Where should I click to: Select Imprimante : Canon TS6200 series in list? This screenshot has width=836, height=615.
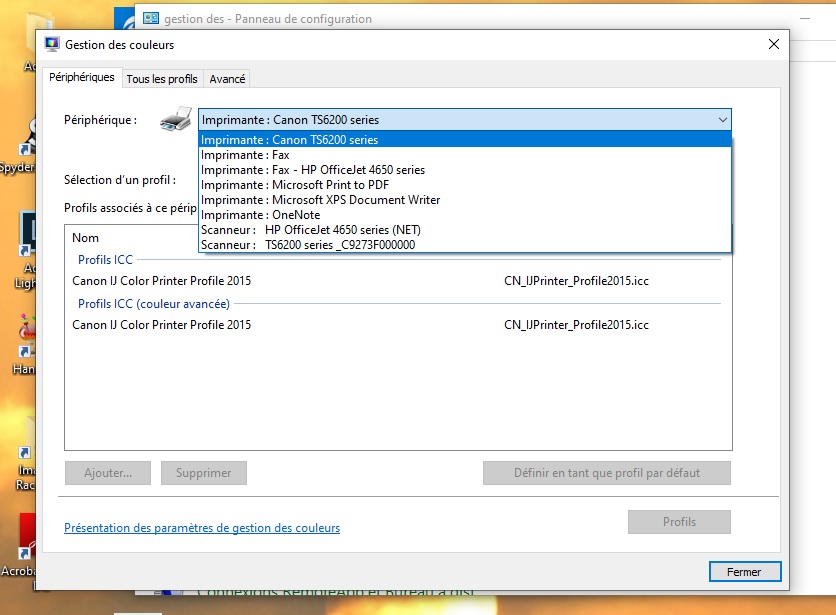[x=464, y=140]
